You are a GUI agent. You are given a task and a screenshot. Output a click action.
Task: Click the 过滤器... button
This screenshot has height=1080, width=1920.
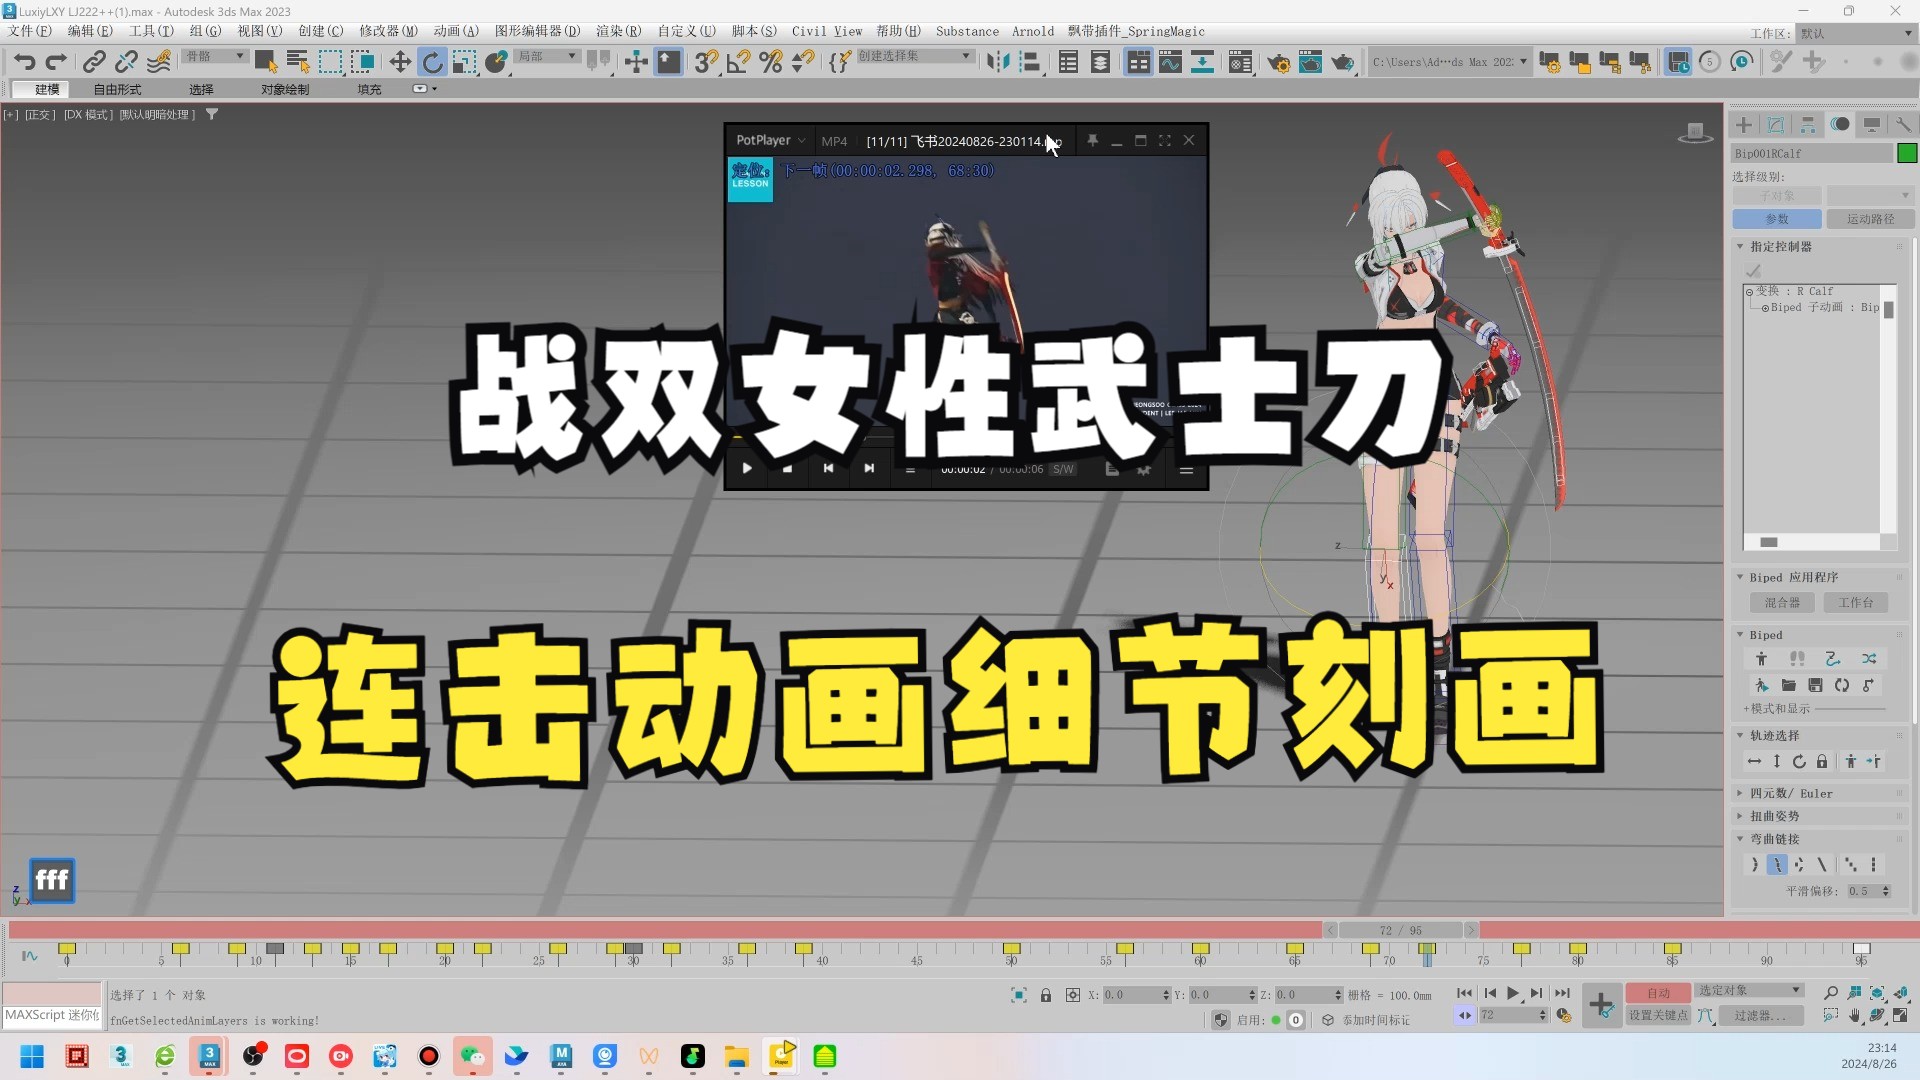1759,1015
